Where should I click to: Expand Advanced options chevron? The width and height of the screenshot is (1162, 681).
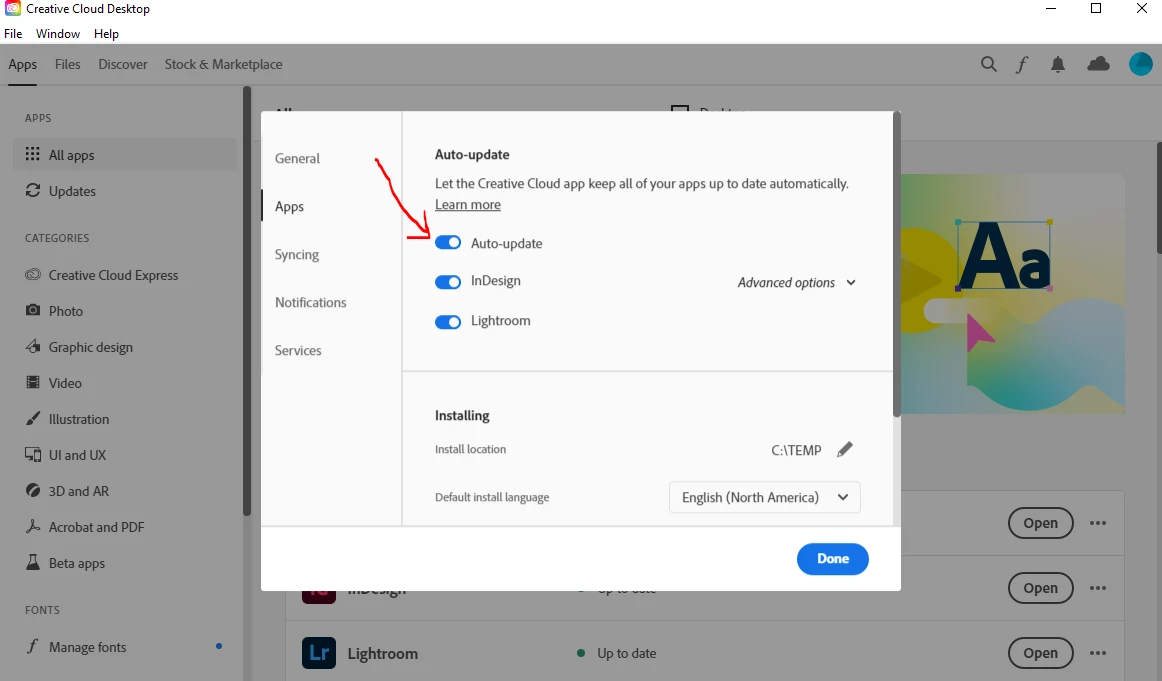coord(851,282)
